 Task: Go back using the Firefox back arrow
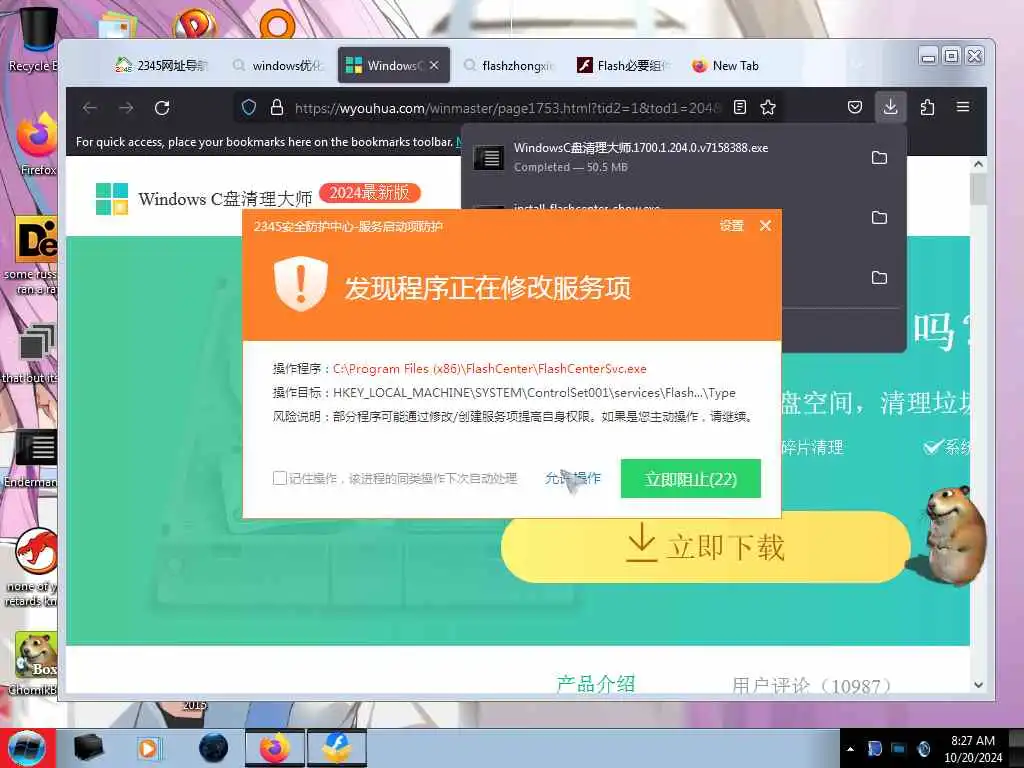coord(90,108)
